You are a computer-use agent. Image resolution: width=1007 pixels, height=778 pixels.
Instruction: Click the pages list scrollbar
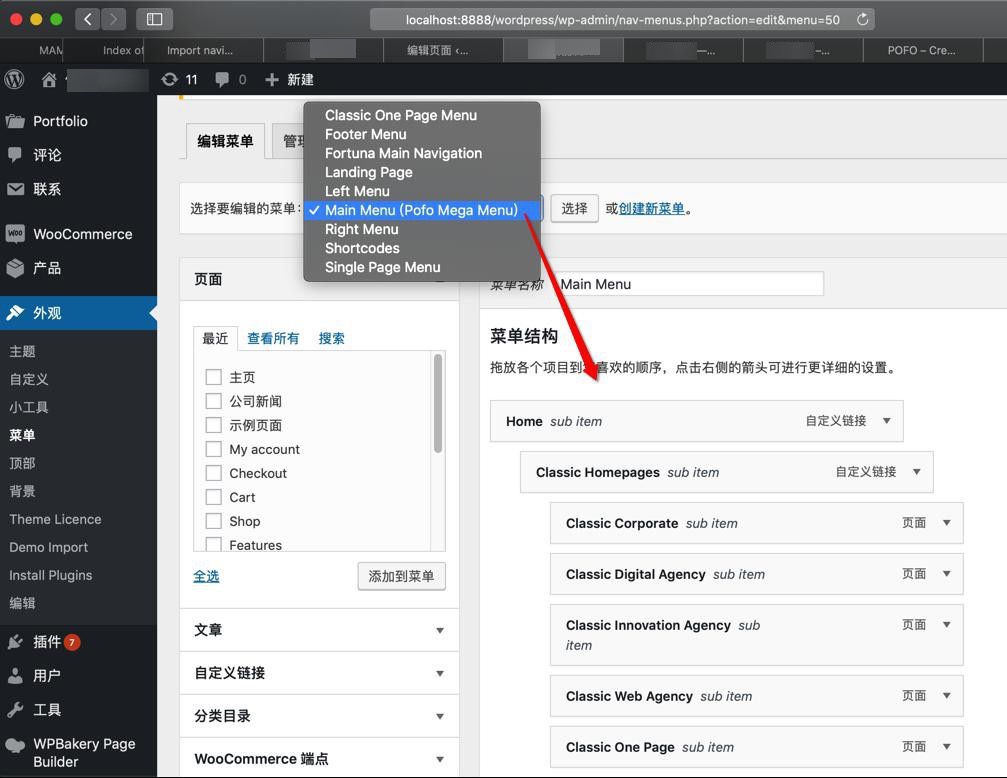click(438, 403)
